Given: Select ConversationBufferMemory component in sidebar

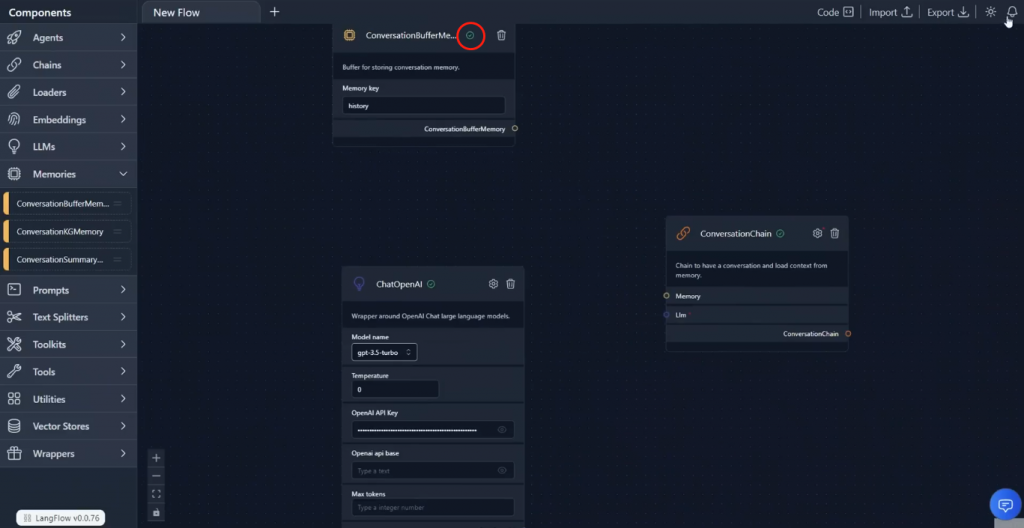Looking at the screenshot, I should pos(67,204).
